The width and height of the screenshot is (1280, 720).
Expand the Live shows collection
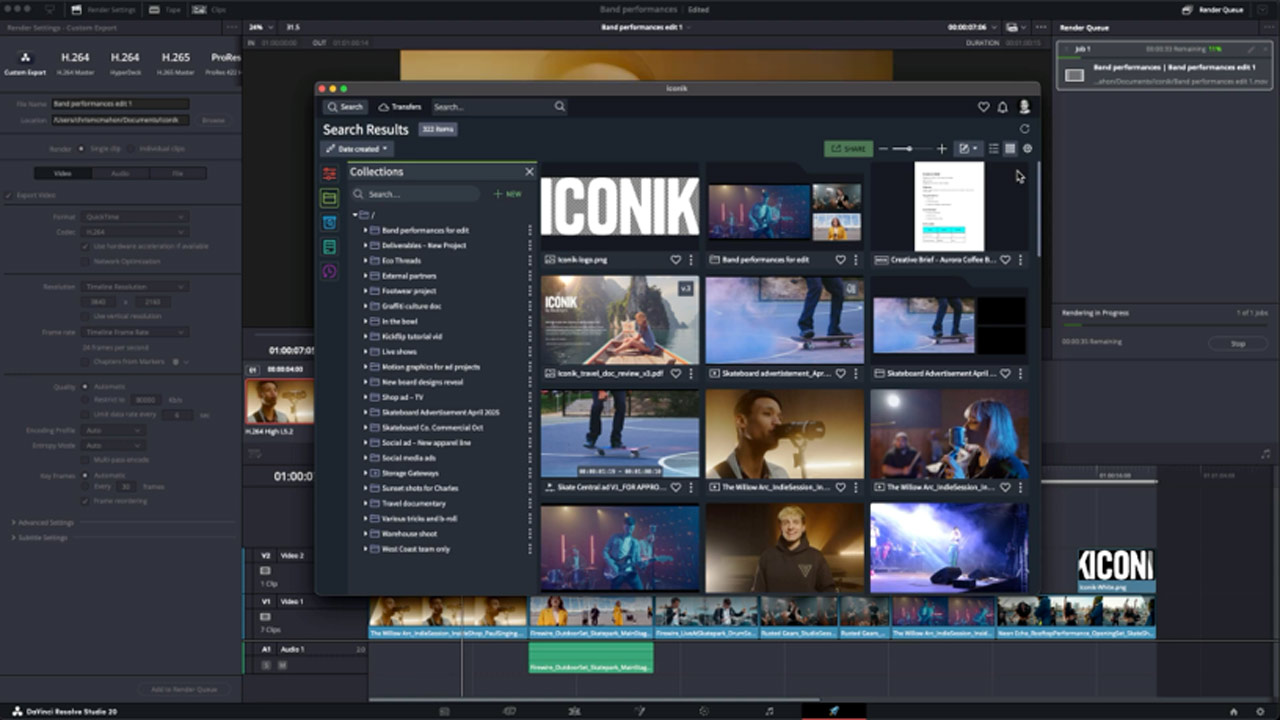[x=365, y=352]
